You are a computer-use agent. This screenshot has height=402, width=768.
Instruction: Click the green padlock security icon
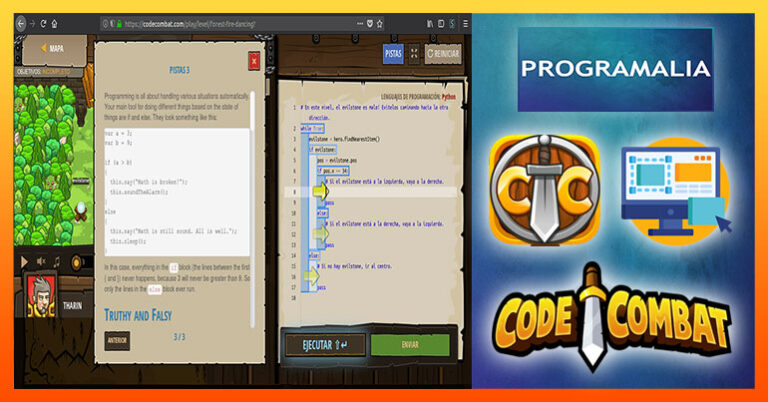119,24
